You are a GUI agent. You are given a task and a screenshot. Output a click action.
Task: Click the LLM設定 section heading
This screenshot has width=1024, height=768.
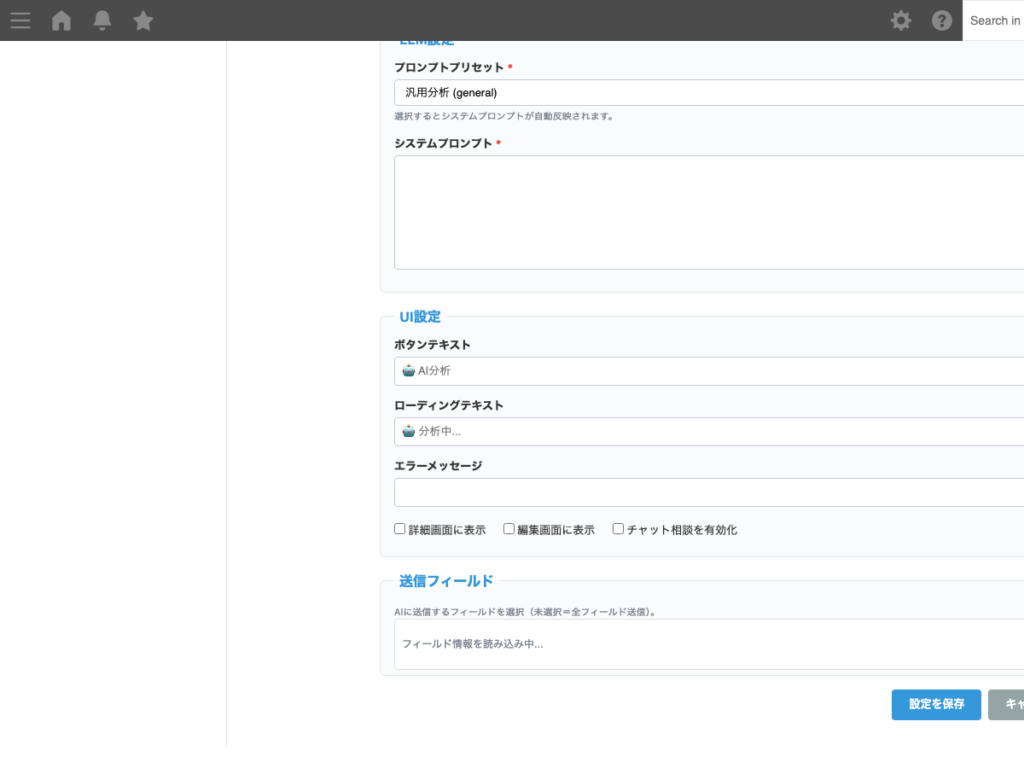426,41
